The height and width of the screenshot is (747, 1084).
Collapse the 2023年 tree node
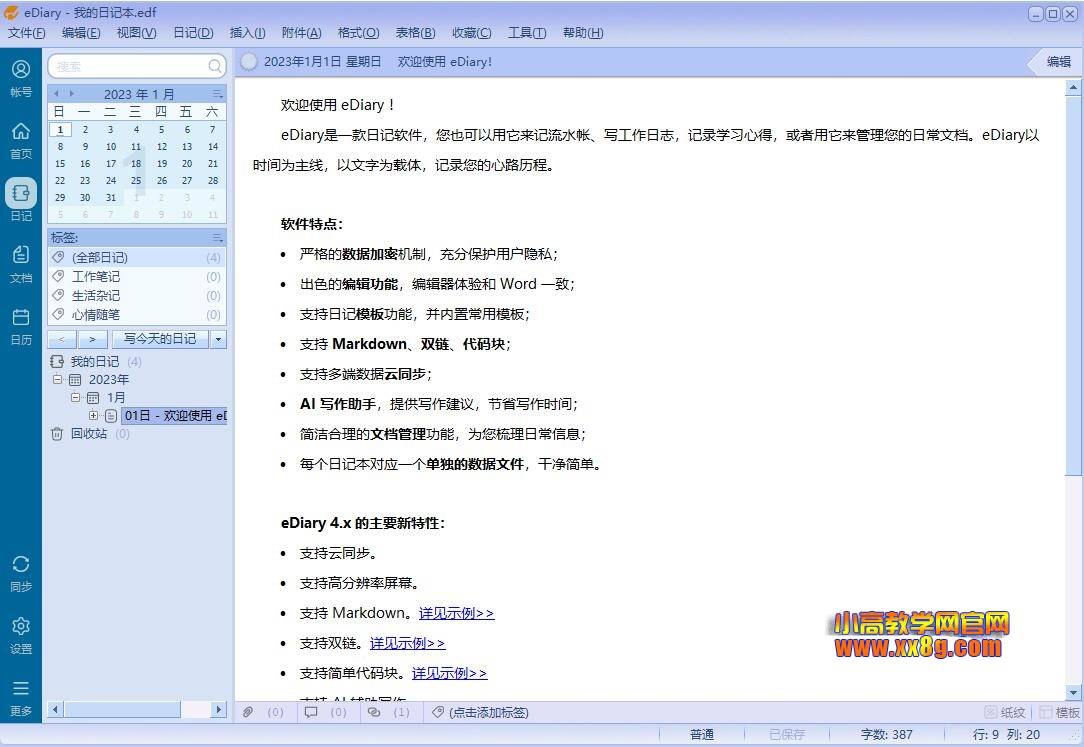(57, 379)
